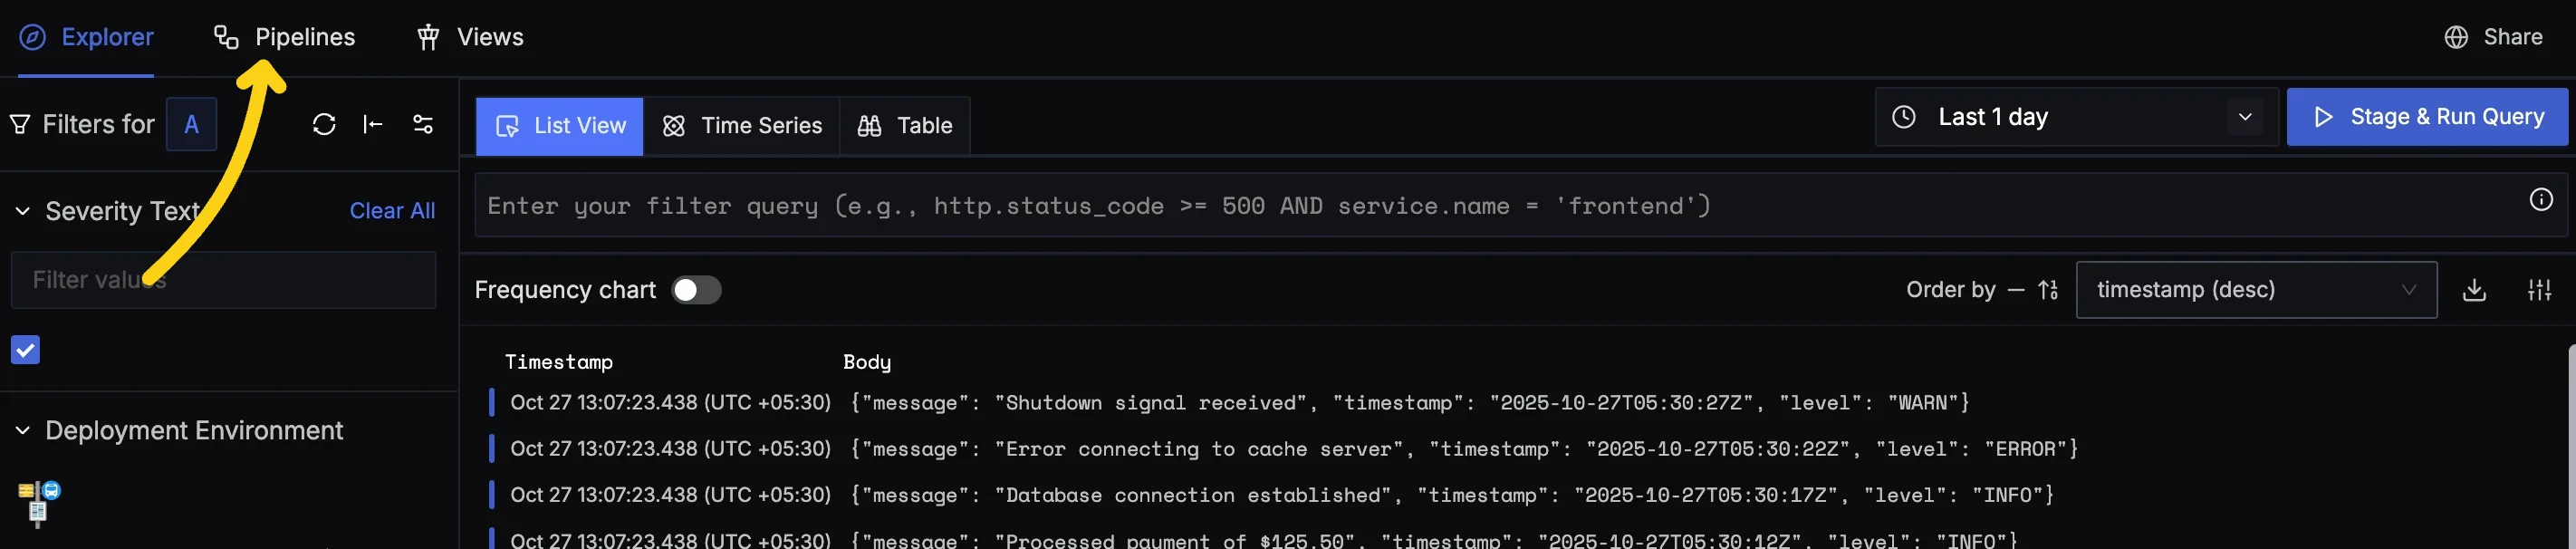
Task: Toggle the ascending sort order icon near Order by
Action: pyautogui.click(x=2046, y=290)
